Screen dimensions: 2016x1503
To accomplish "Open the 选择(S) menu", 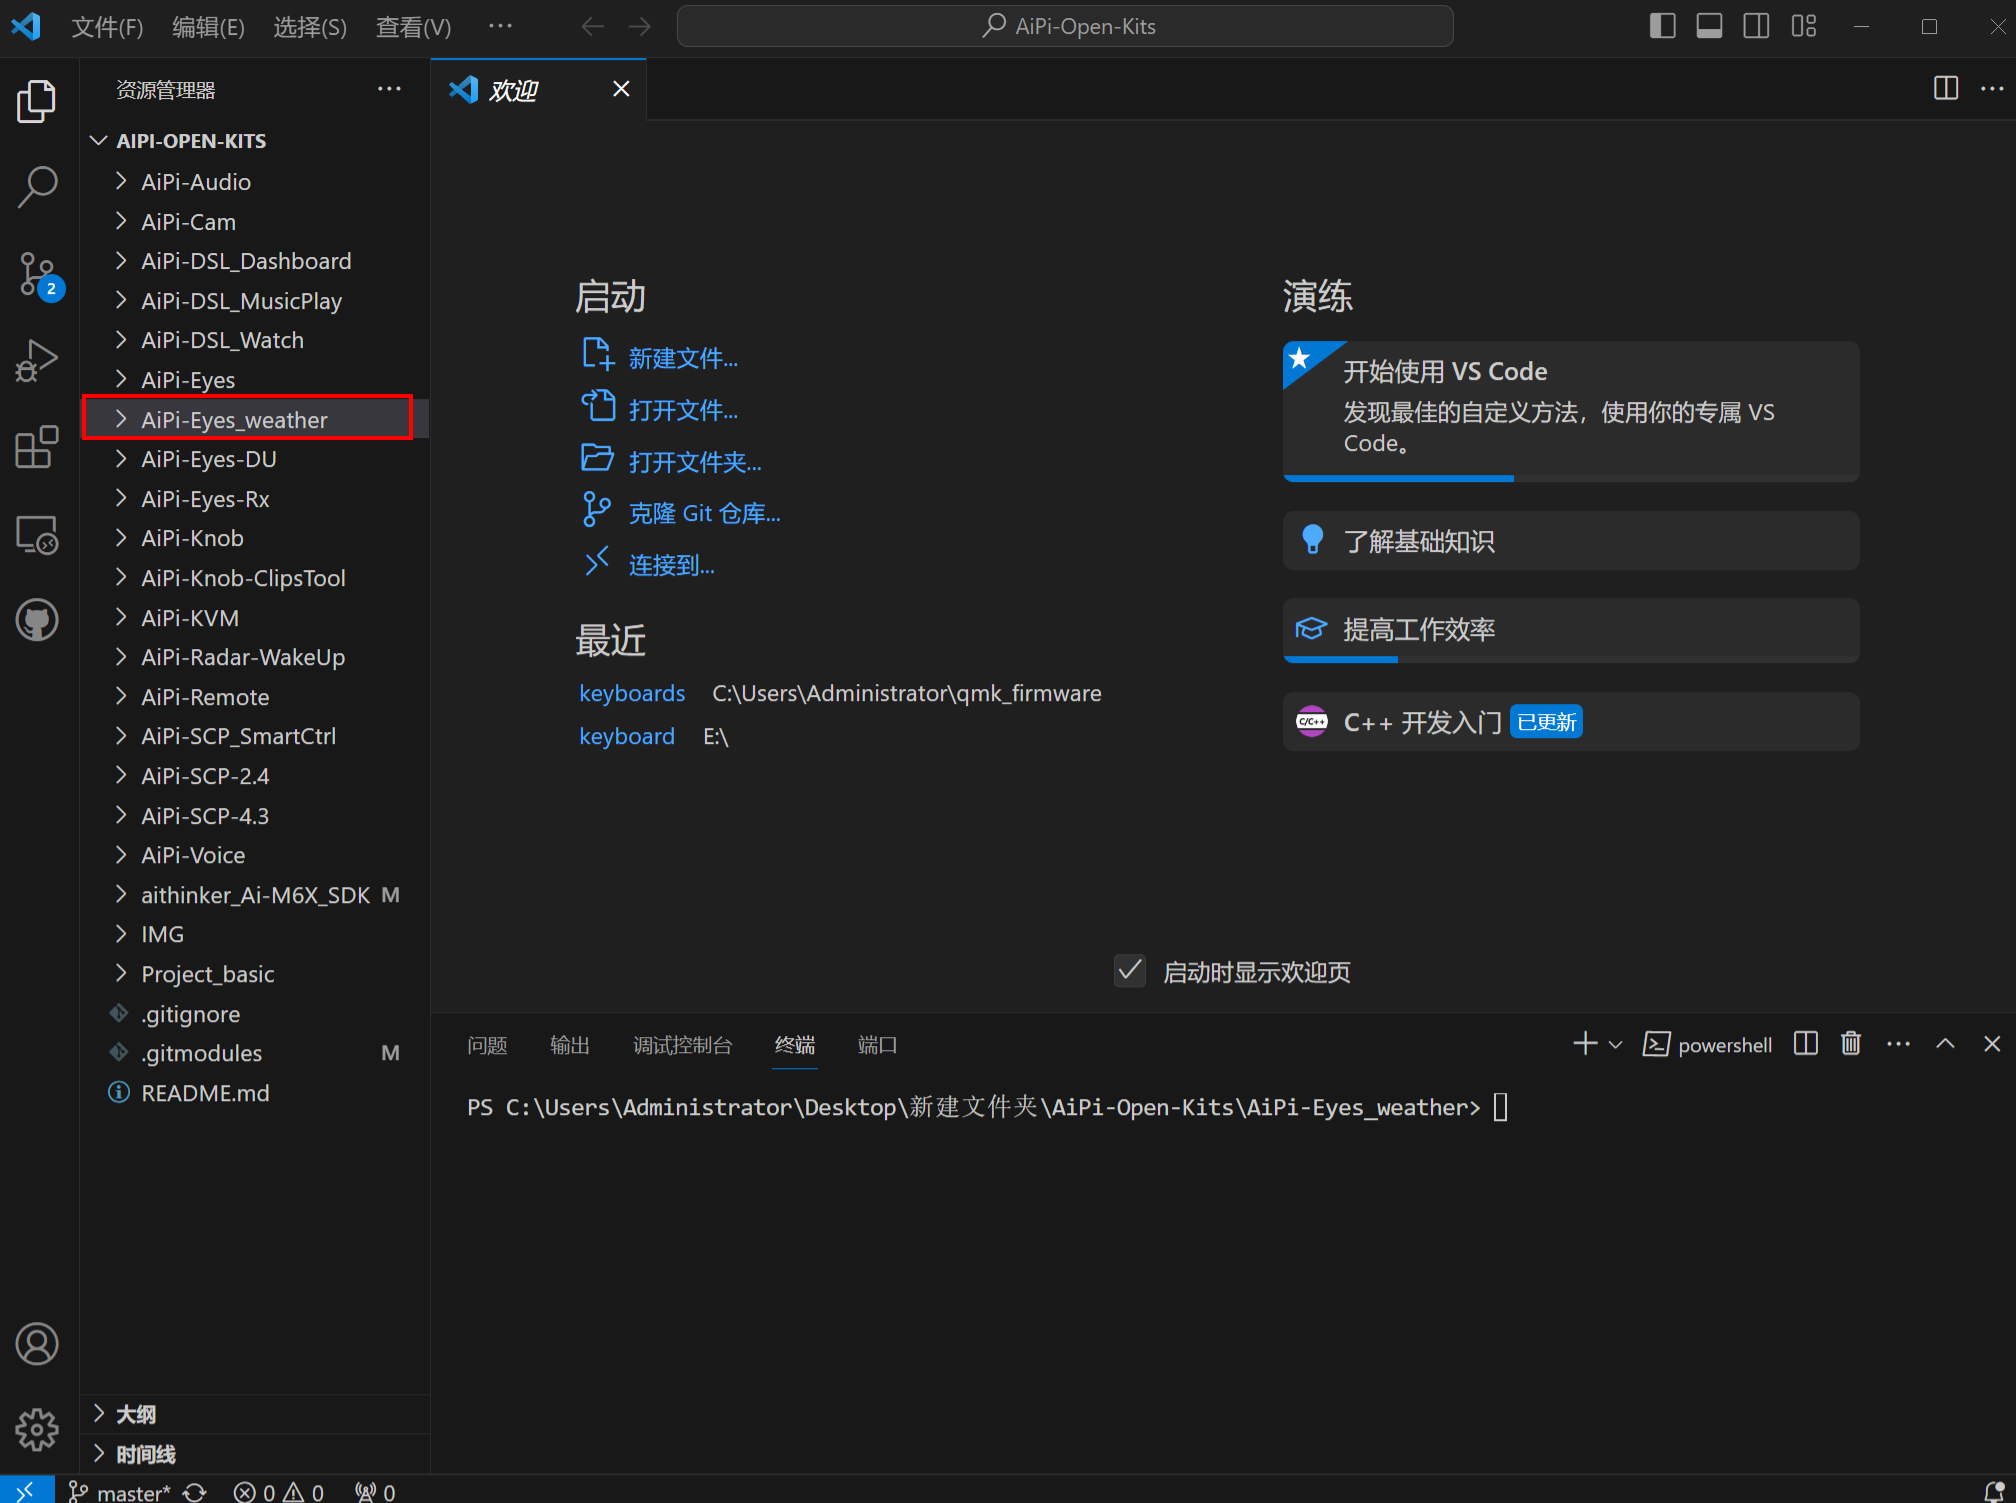I will click(x=310, y=27).
